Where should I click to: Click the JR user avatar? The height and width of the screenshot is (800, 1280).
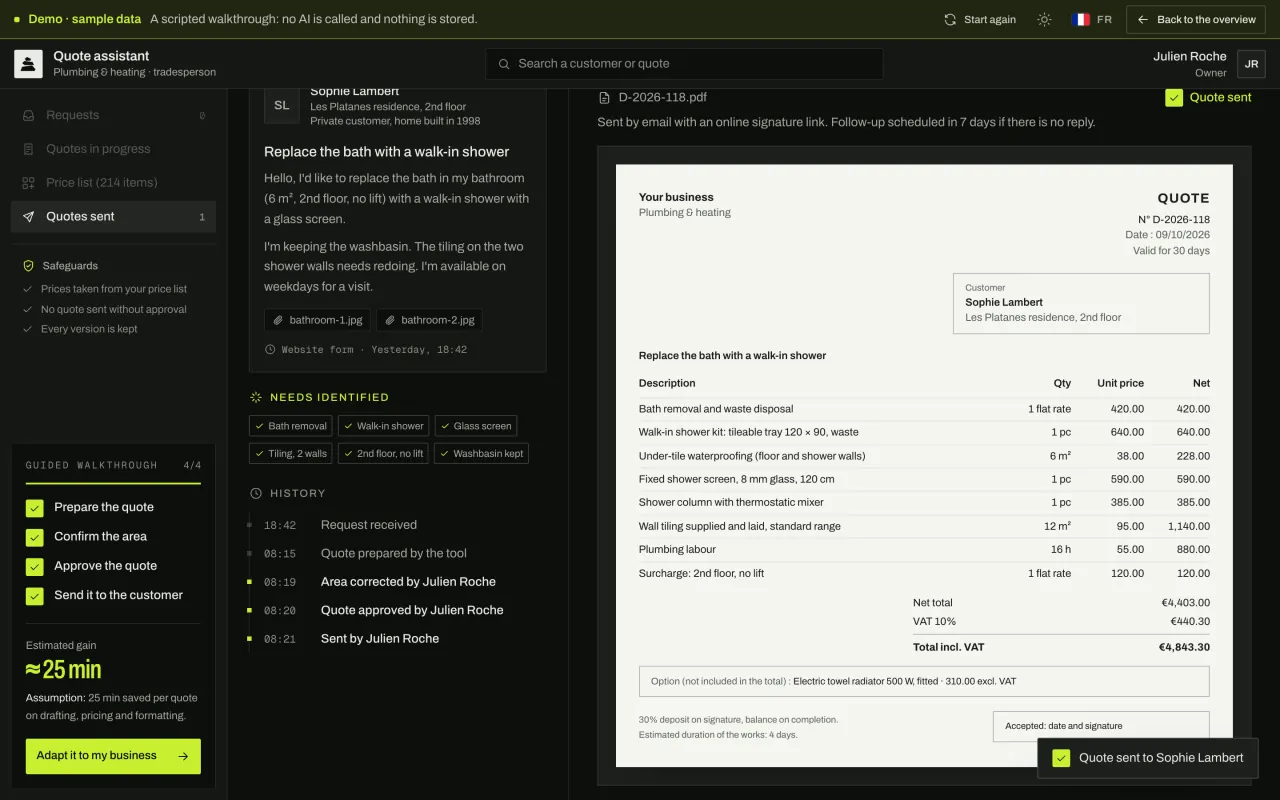(1251, 64)
